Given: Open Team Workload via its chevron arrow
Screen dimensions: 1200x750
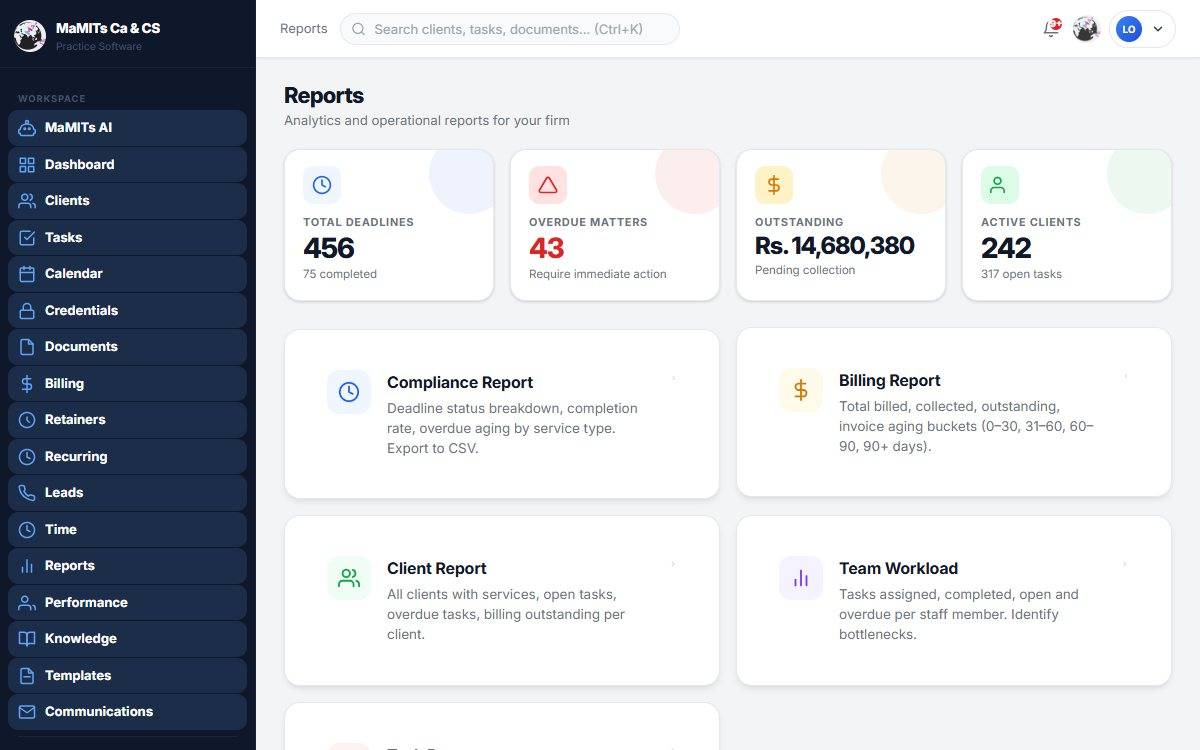Looking at the screenshot, I should 1126,564.
